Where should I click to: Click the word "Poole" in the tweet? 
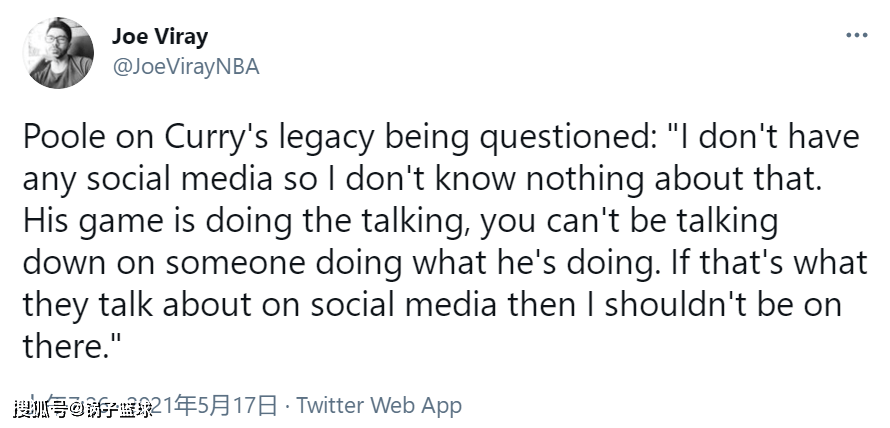pyautogui.click(x=61, y=136)
